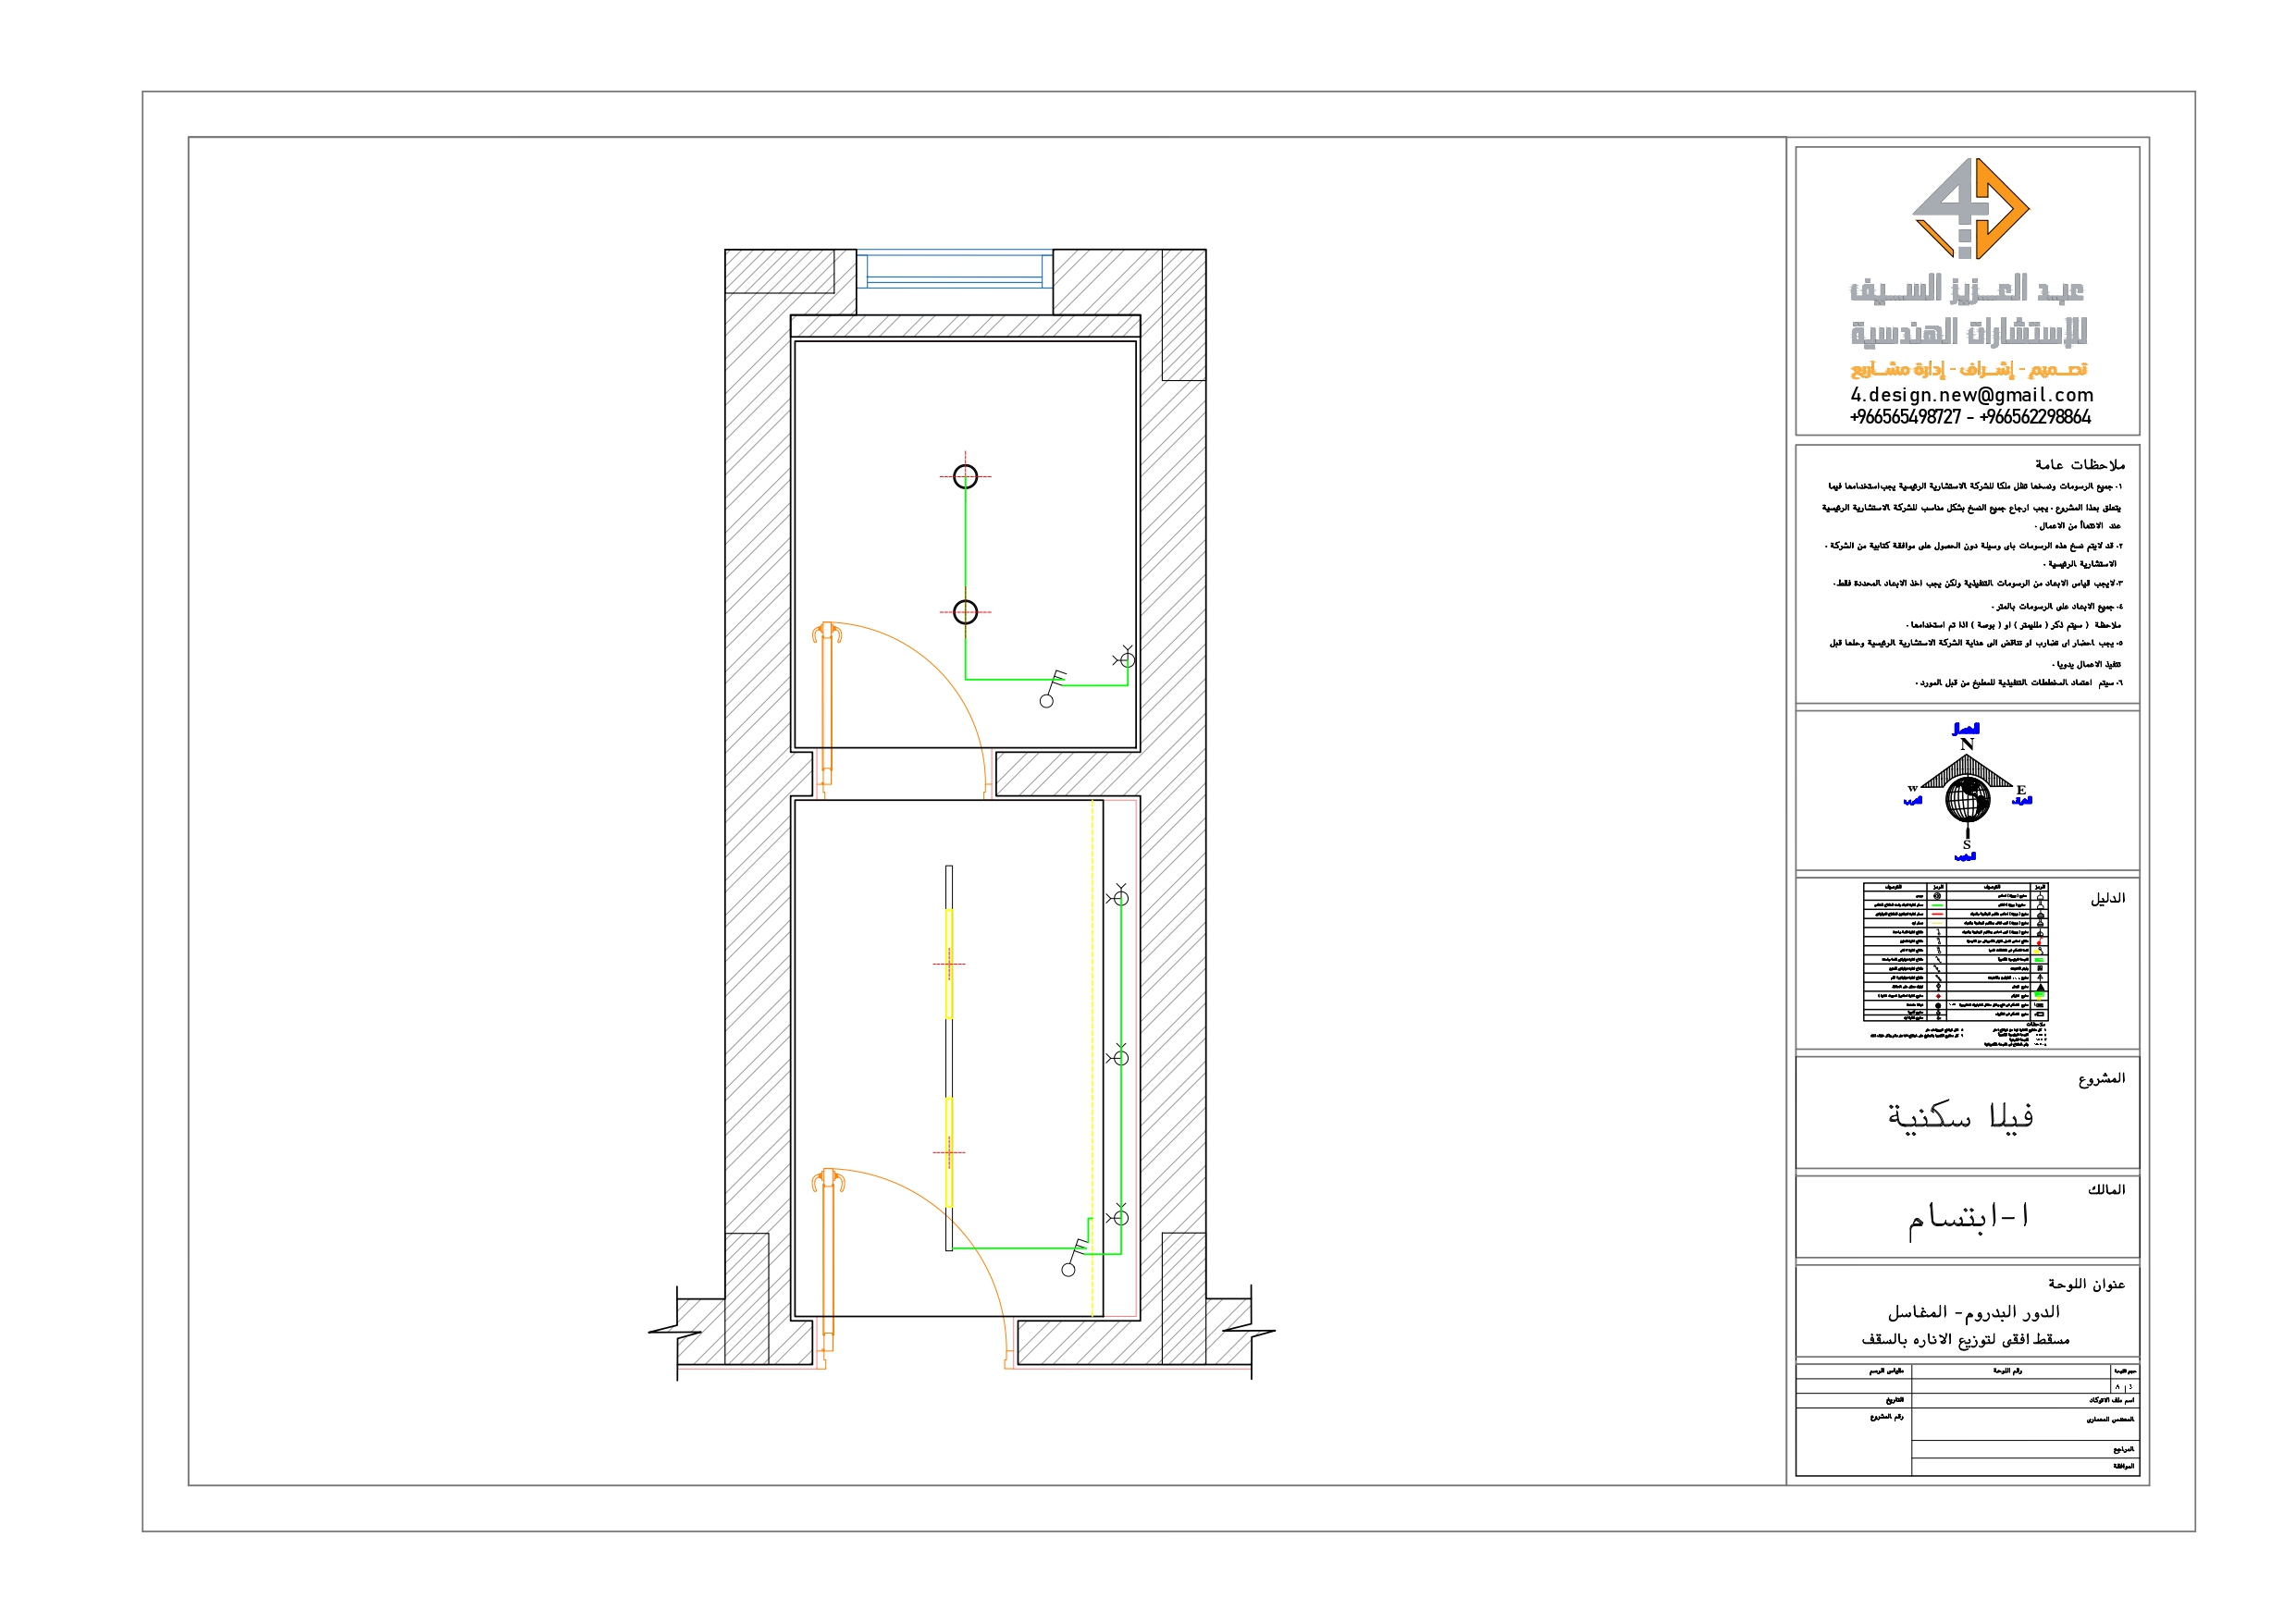2296x1623 pixels.
Task: Click the 'الدليل' legend label
Action: pos(2107,898)
